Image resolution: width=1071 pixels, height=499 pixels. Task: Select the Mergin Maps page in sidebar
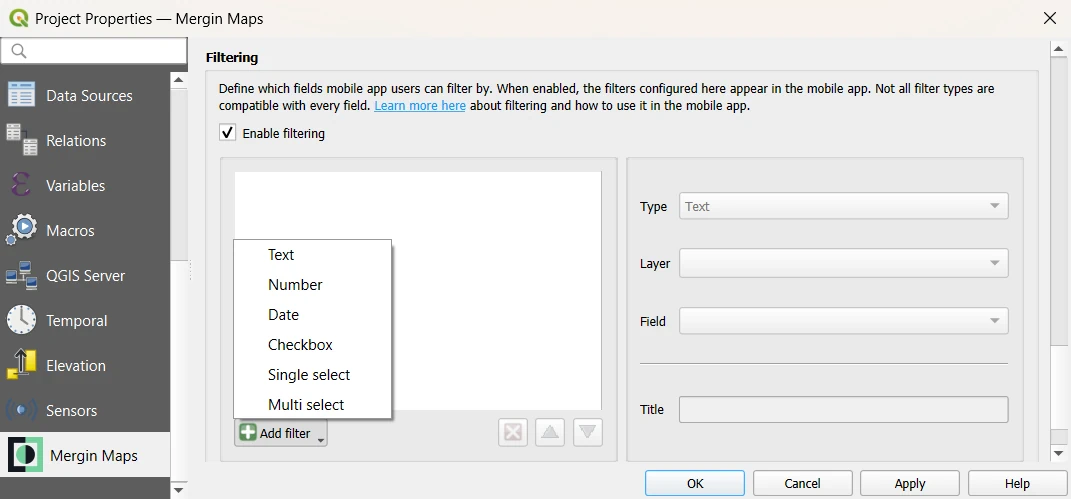coord(85,455)
